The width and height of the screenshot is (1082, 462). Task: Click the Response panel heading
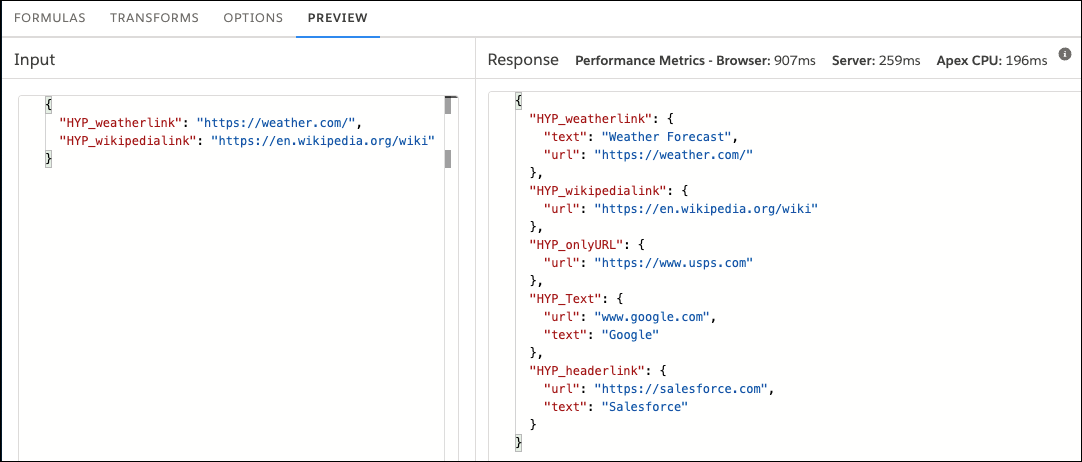pyautogui.click(x=523, y=60)
